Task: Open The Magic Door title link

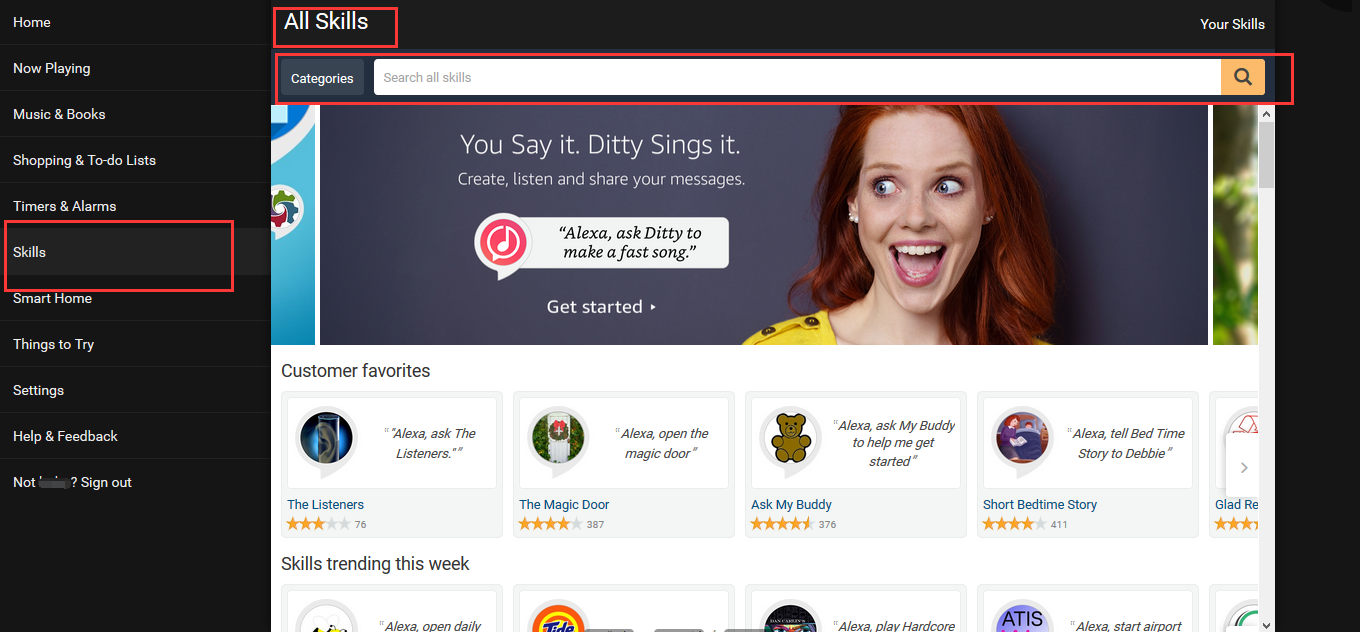Action: (x=564, y=505)
